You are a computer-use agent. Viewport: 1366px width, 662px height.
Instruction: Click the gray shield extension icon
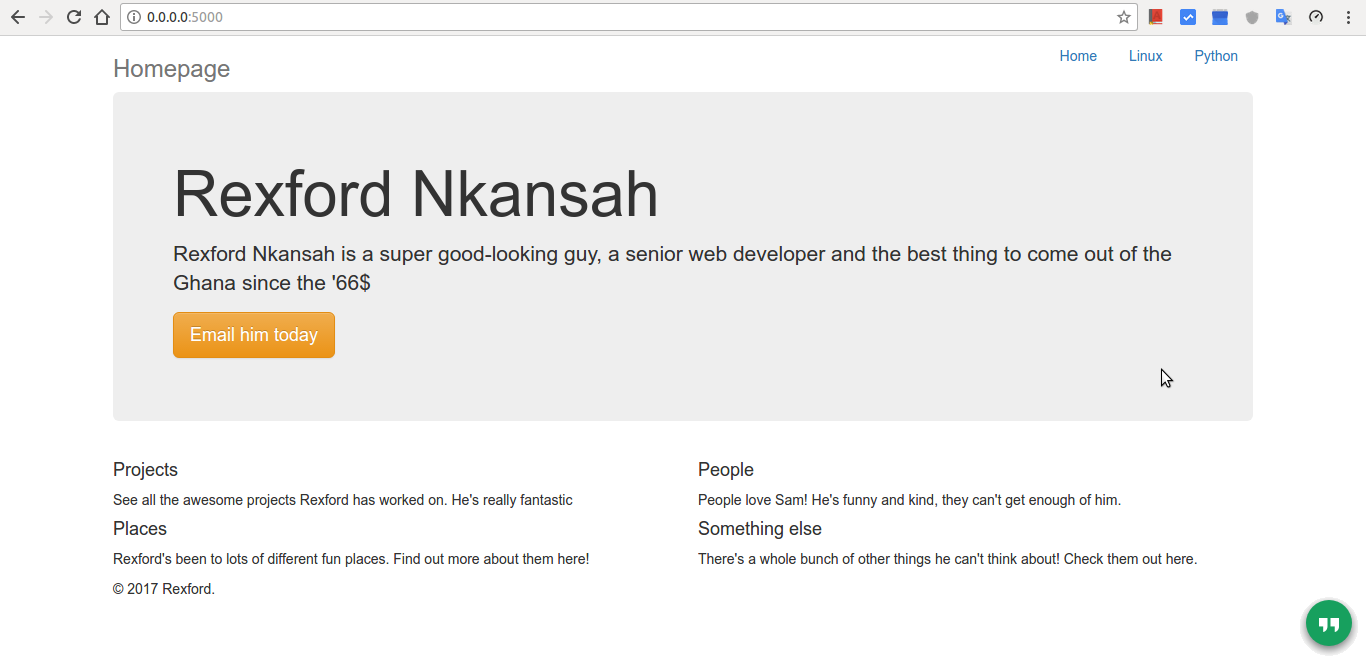tap(1252, 17)
